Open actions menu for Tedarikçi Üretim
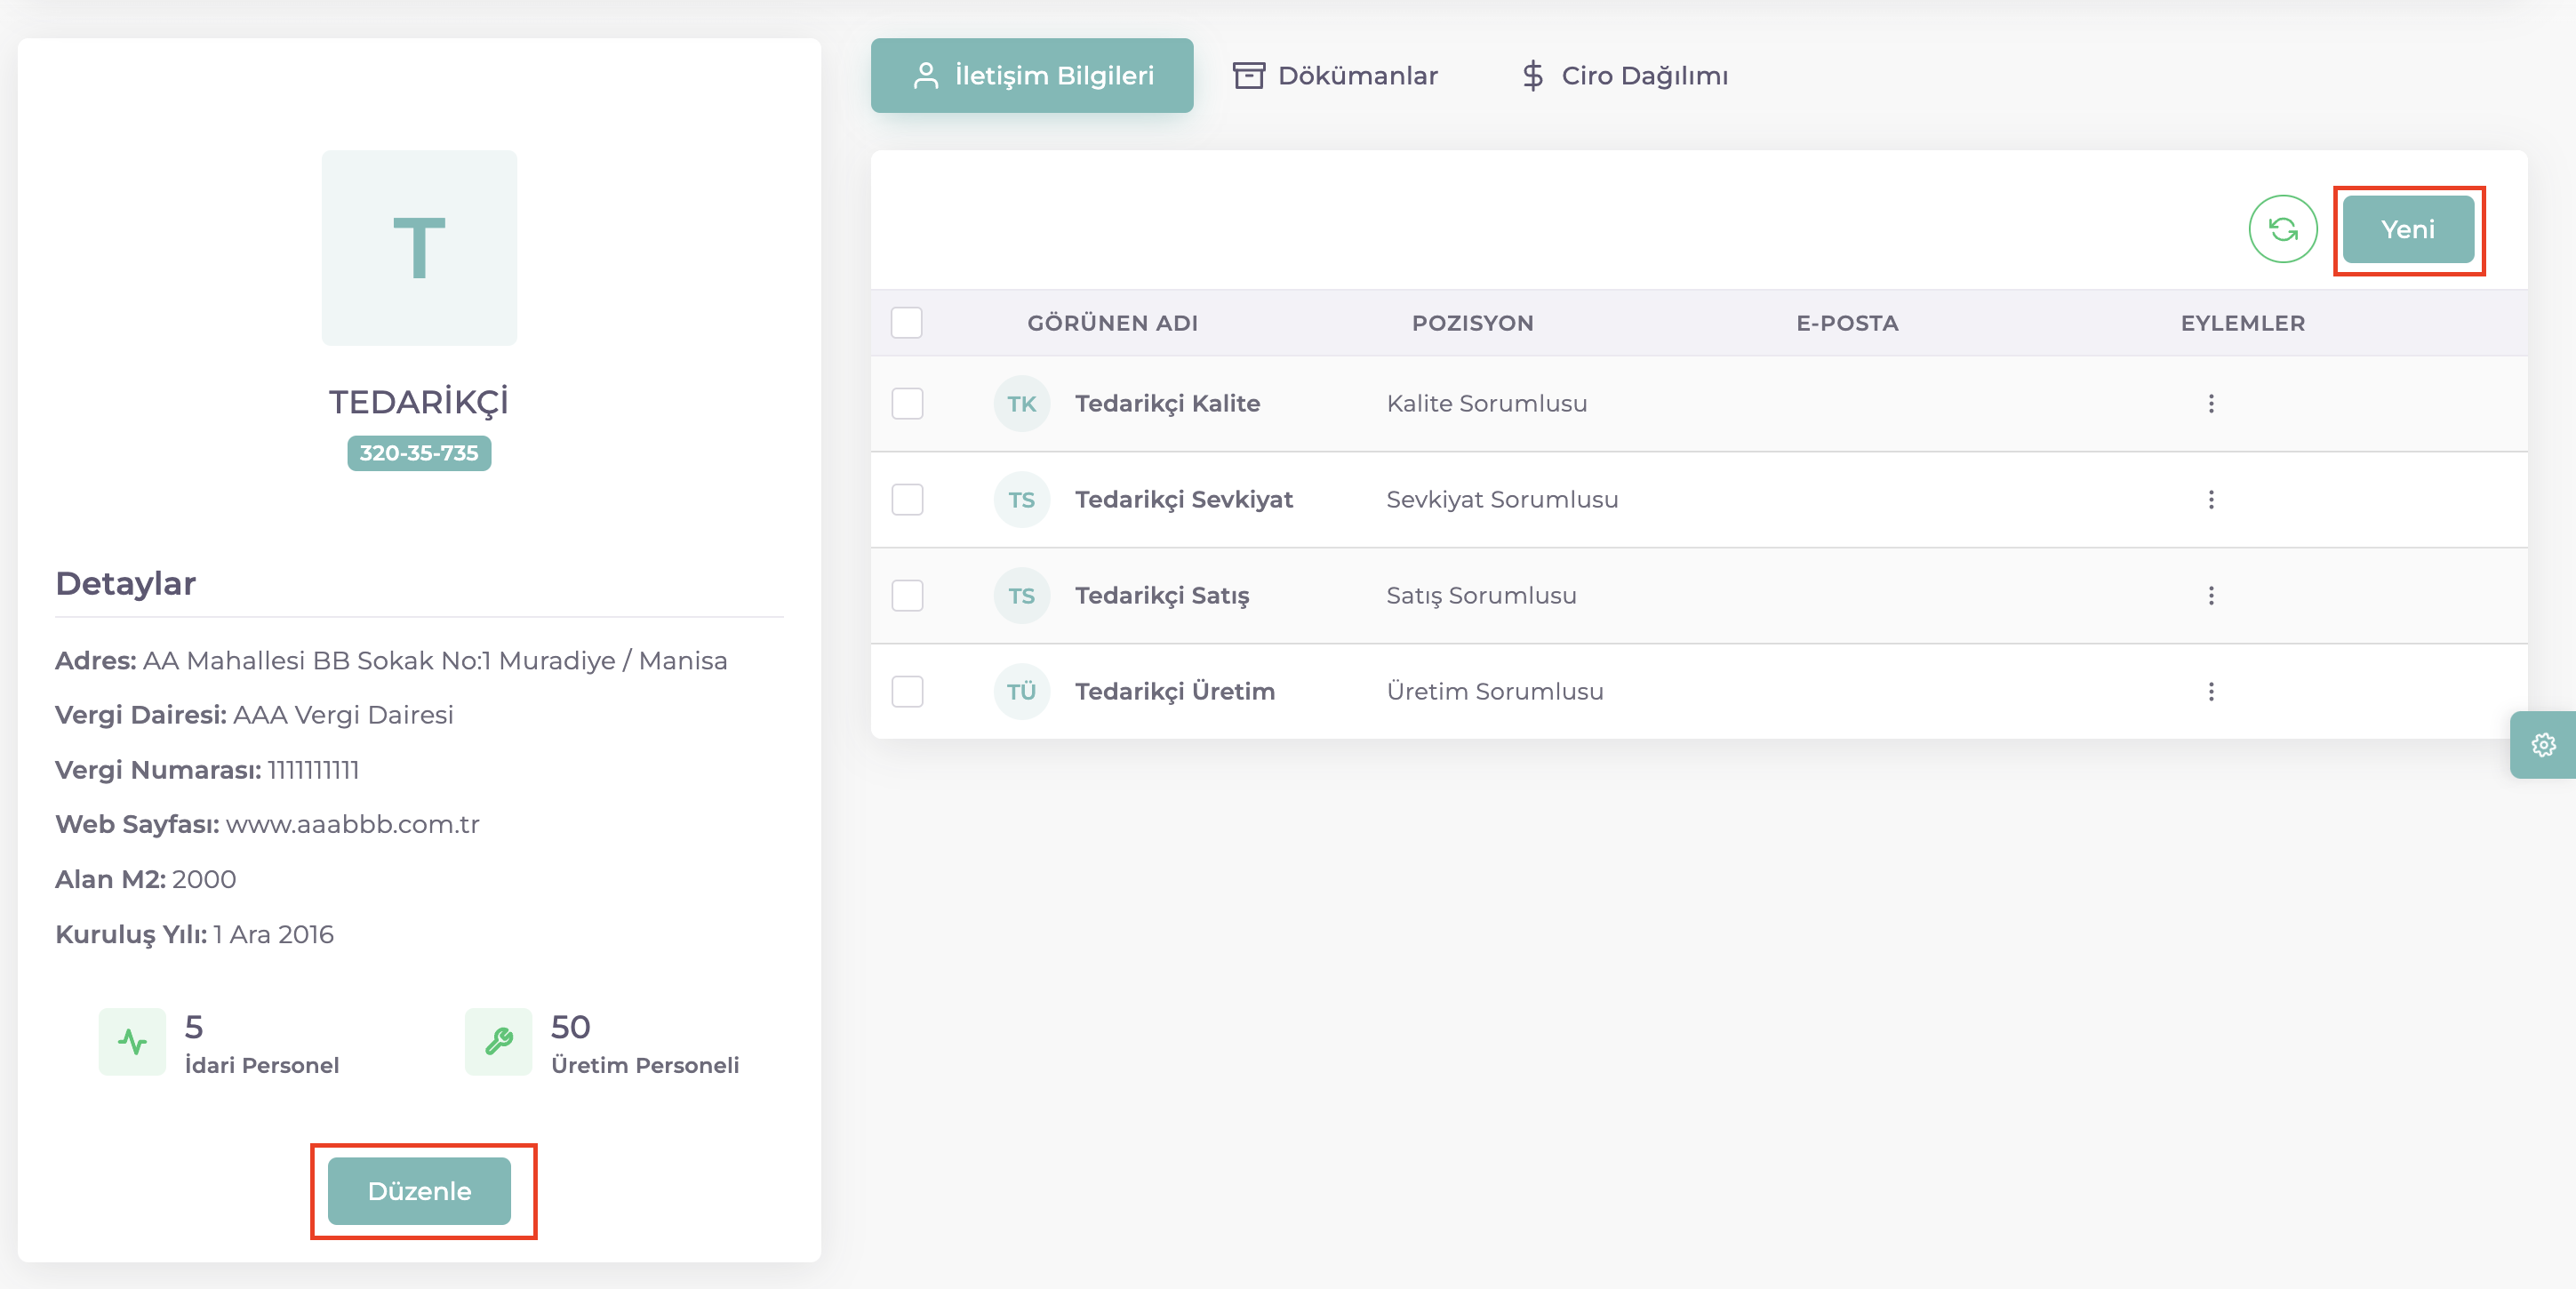This screenshot has width=2576, height=1289. 2210,692
